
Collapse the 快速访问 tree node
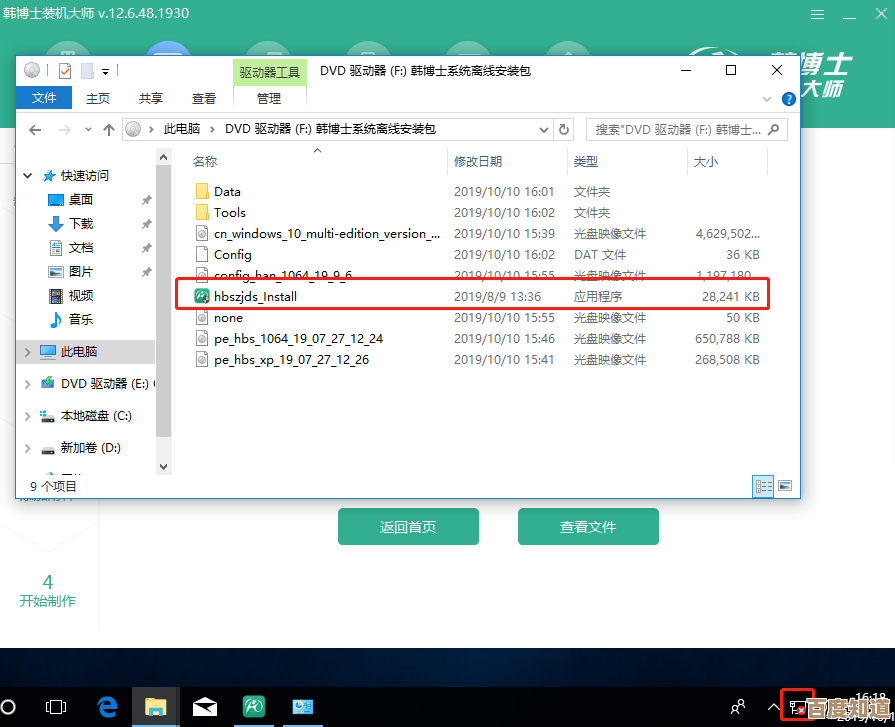pyautogui.click(x=28, y=175)
